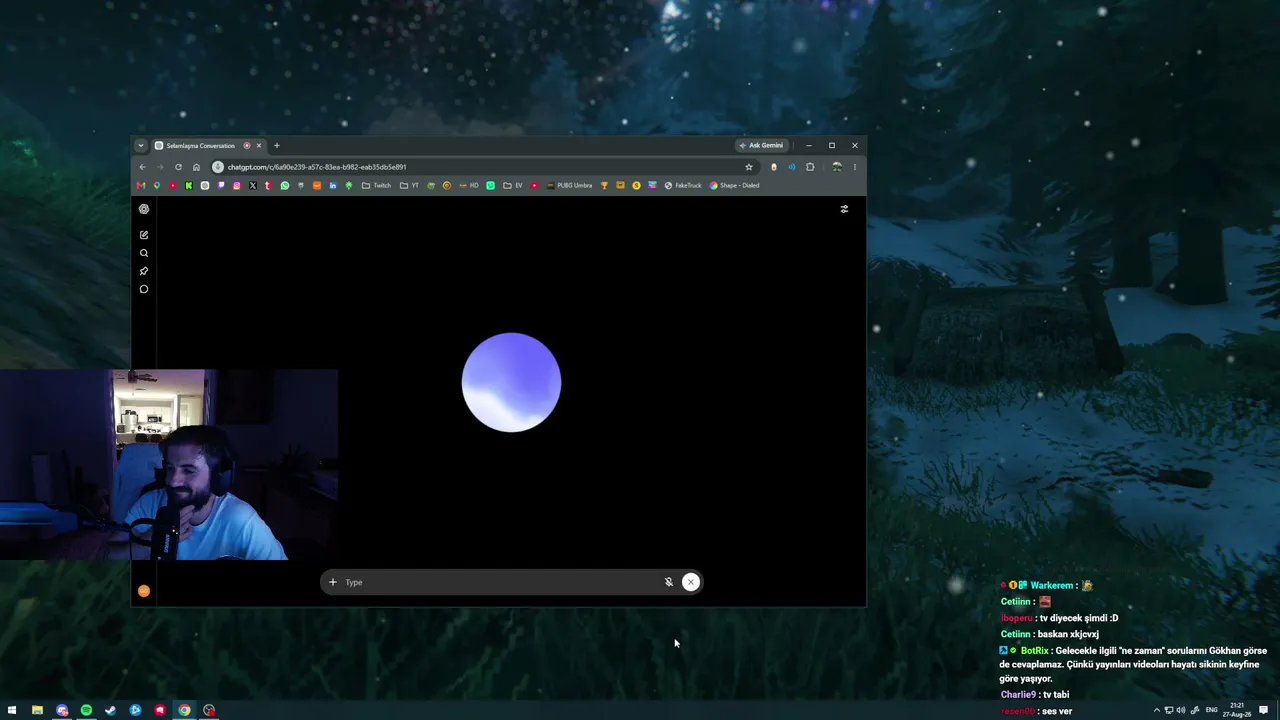Switch the ENG input language
Screen dimensions: 1280x720
[x=1212, y=711]
